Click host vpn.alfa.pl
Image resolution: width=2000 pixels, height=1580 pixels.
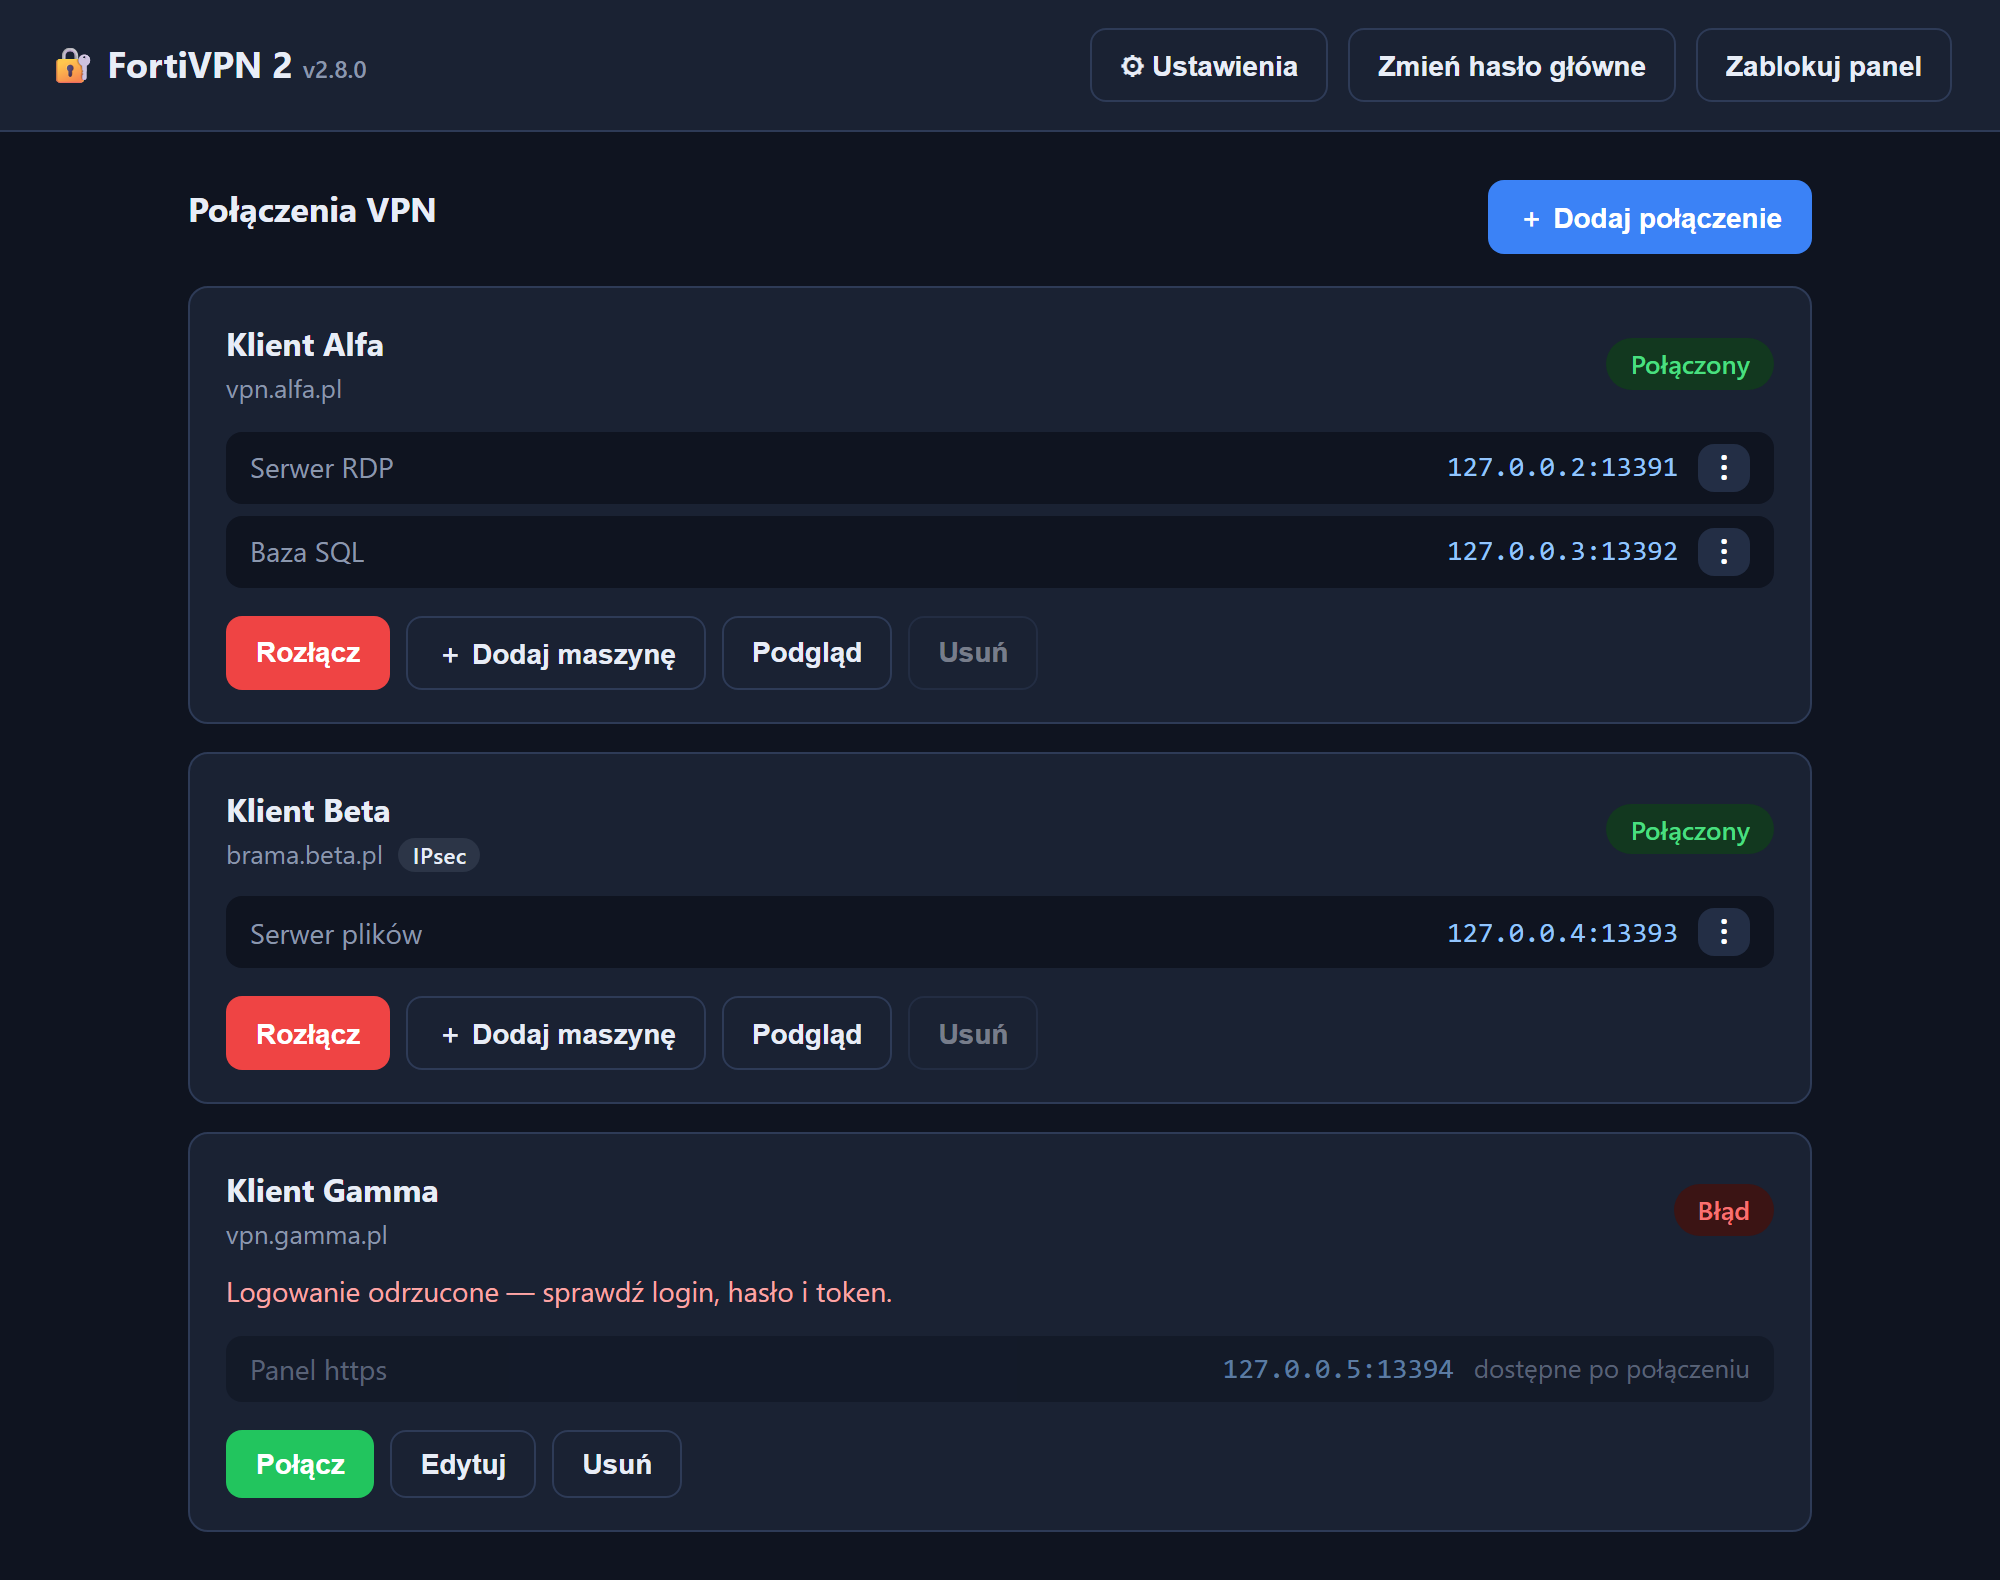click(x=284, y=389)
